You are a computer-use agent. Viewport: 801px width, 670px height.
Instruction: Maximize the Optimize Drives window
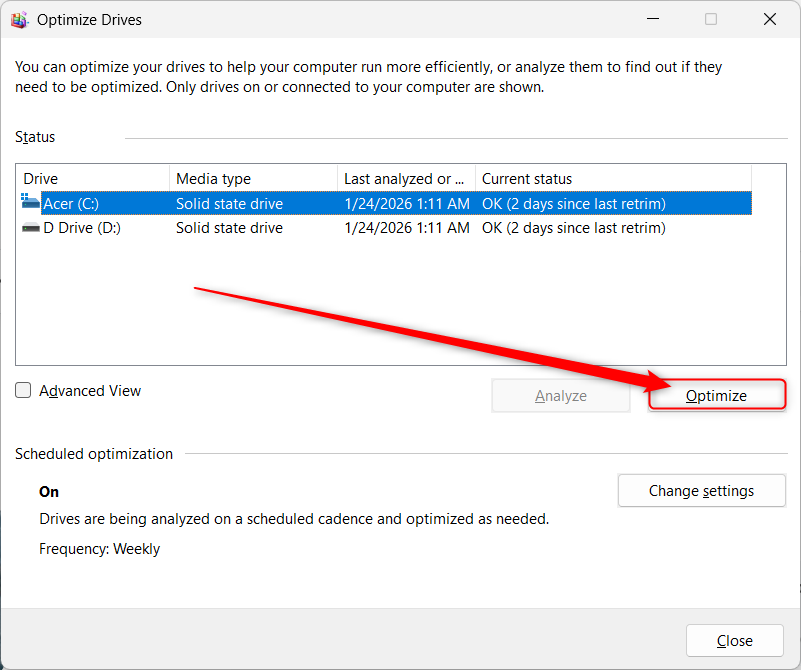711,19
